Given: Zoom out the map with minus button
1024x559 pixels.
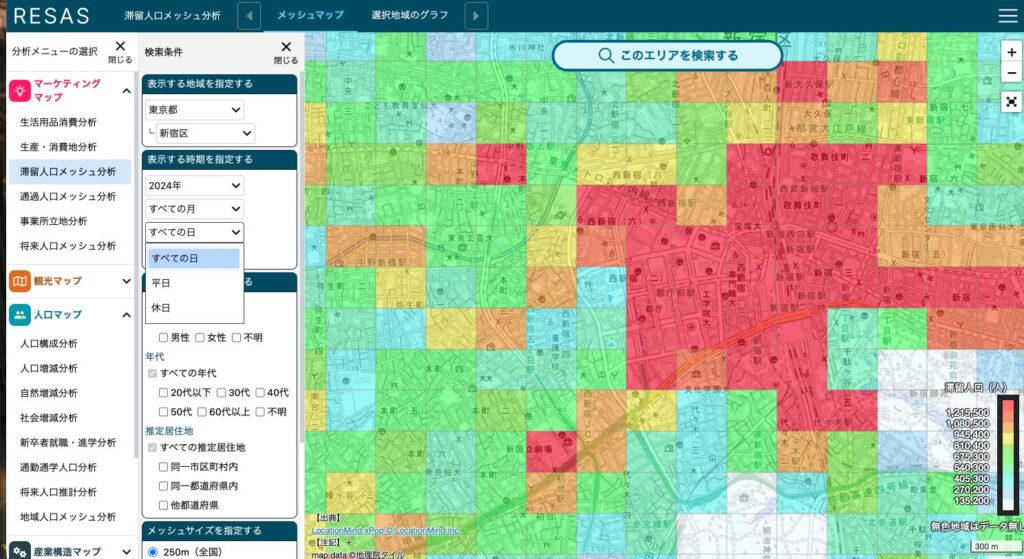Looking at the screenshot, I should click(x=1011, y=73).
